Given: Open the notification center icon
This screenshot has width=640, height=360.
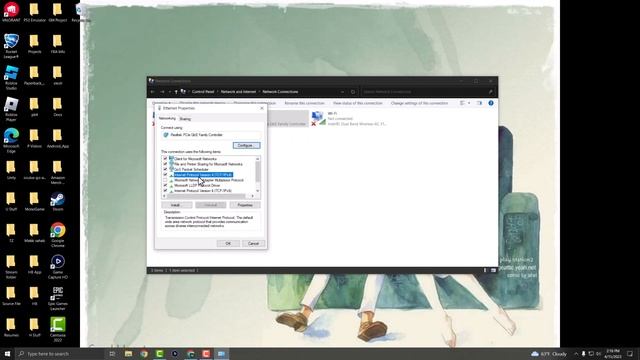Looking at the screenshot, I should click(630, 353).
